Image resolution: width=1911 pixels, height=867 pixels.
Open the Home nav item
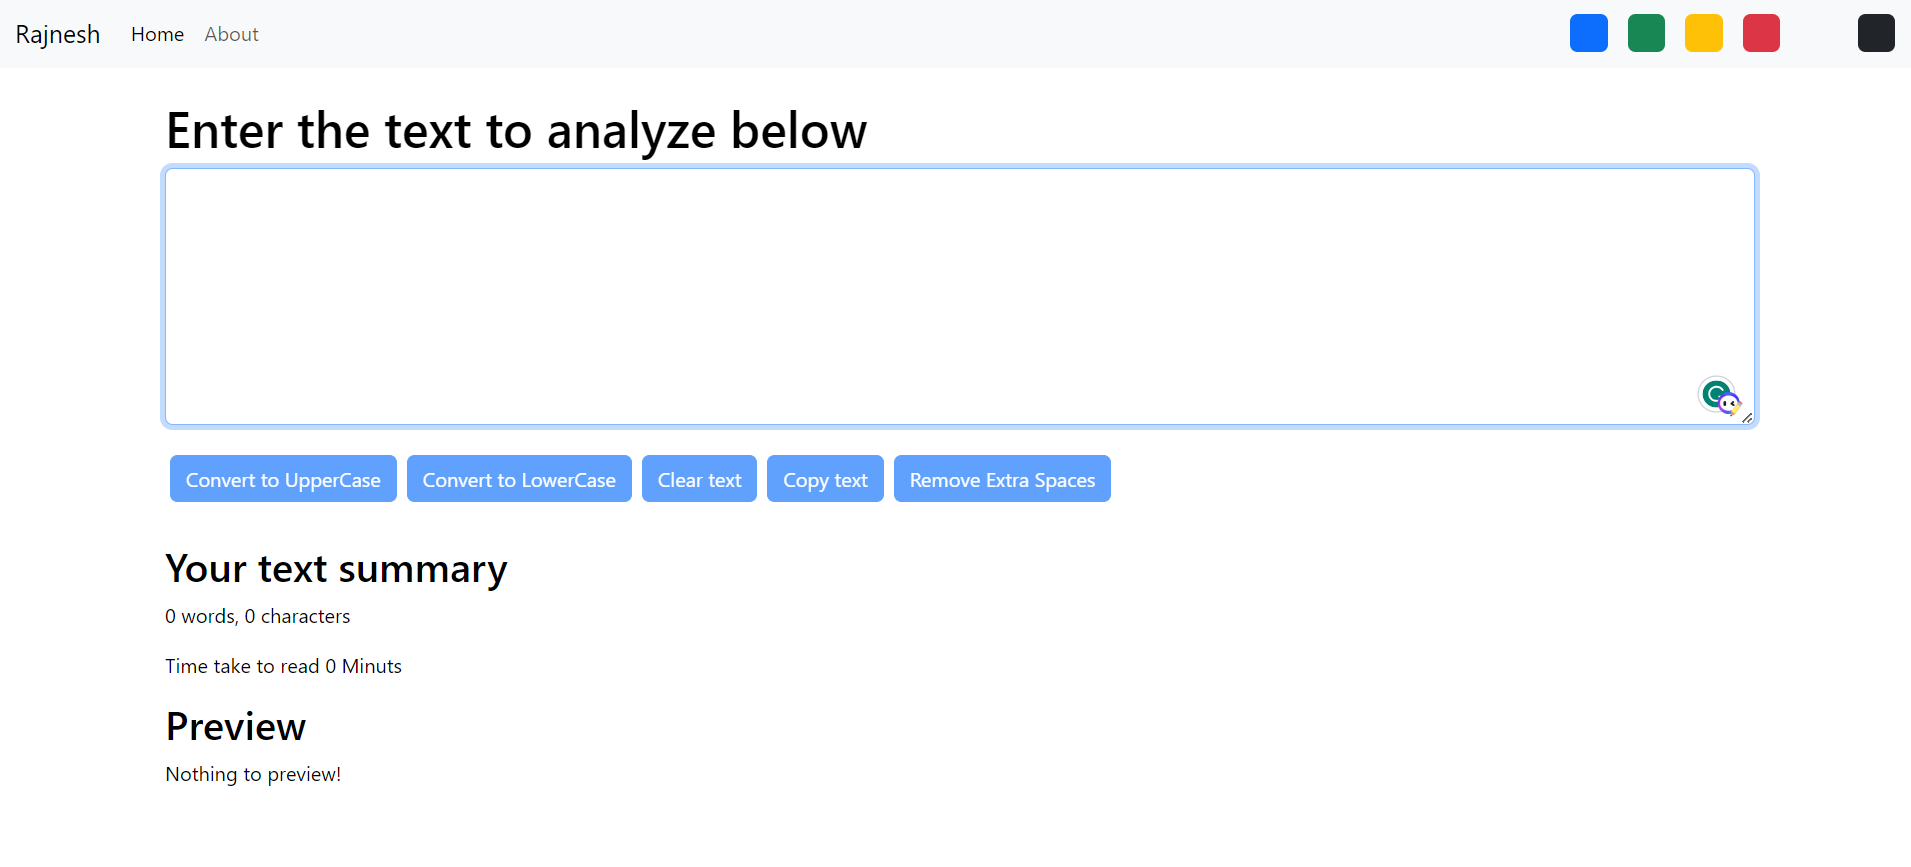[157, 34]
